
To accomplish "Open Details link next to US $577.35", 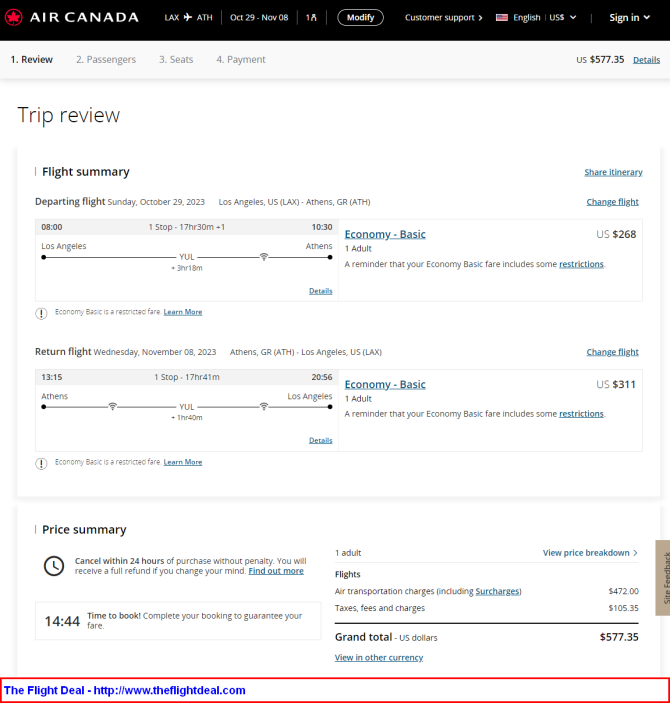I will [x=646, y=60].
